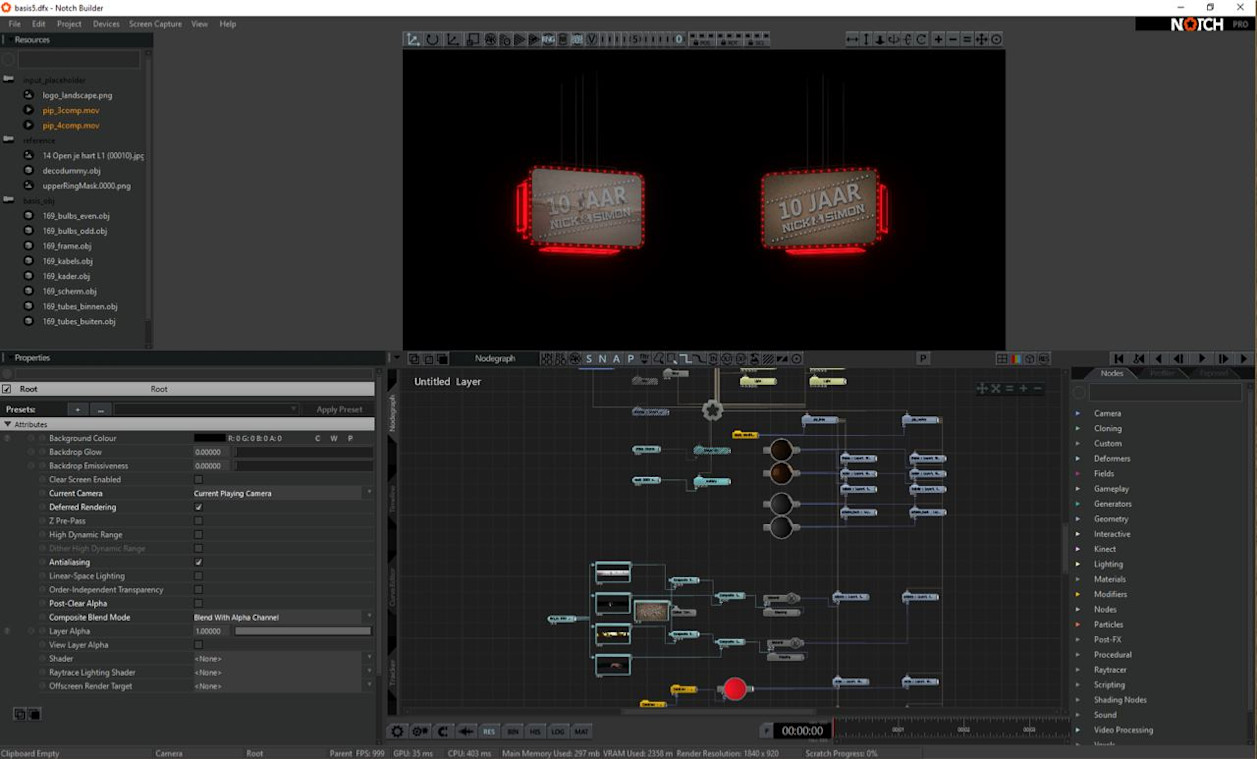Click the rotate icon in viewport toolbar
This screenshot has width=1257, height=759.
[x=432, y=39]
